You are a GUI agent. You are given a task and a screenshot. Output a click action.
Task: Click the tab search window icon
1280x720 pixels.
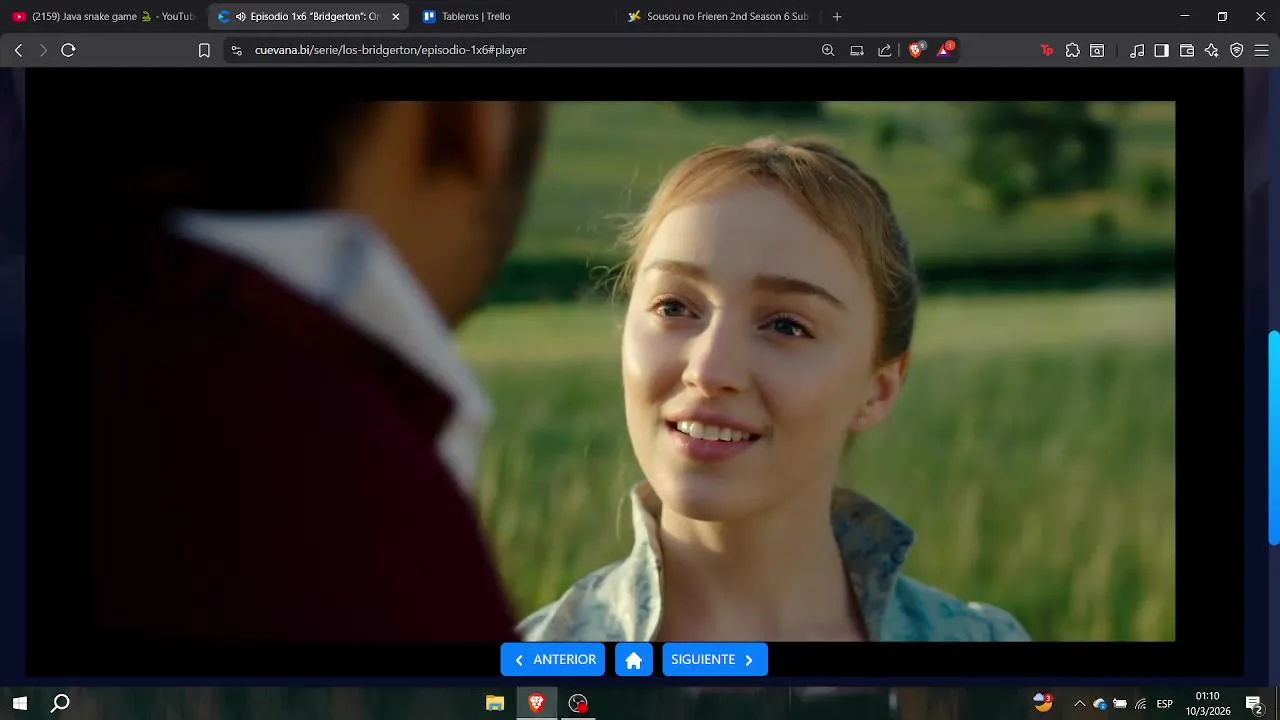1097,50
